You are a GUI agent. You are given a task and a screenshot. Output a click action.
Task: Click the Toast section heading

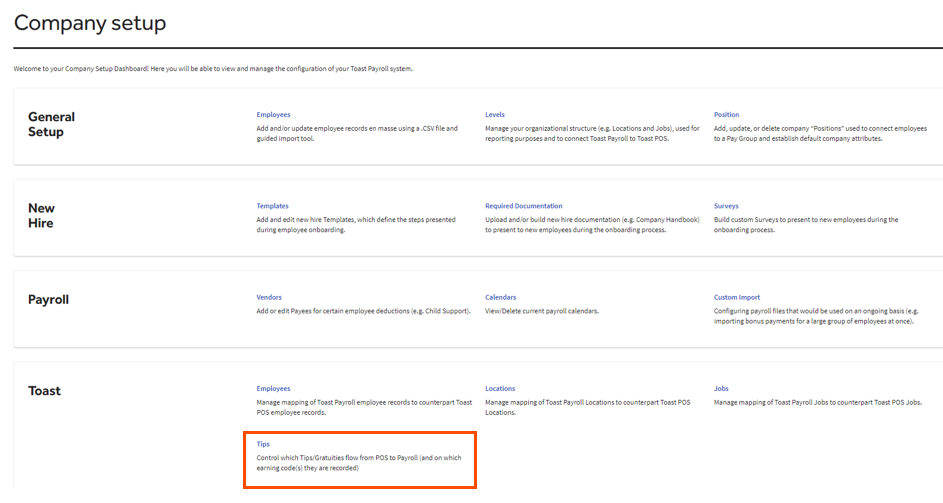(44, 391)
